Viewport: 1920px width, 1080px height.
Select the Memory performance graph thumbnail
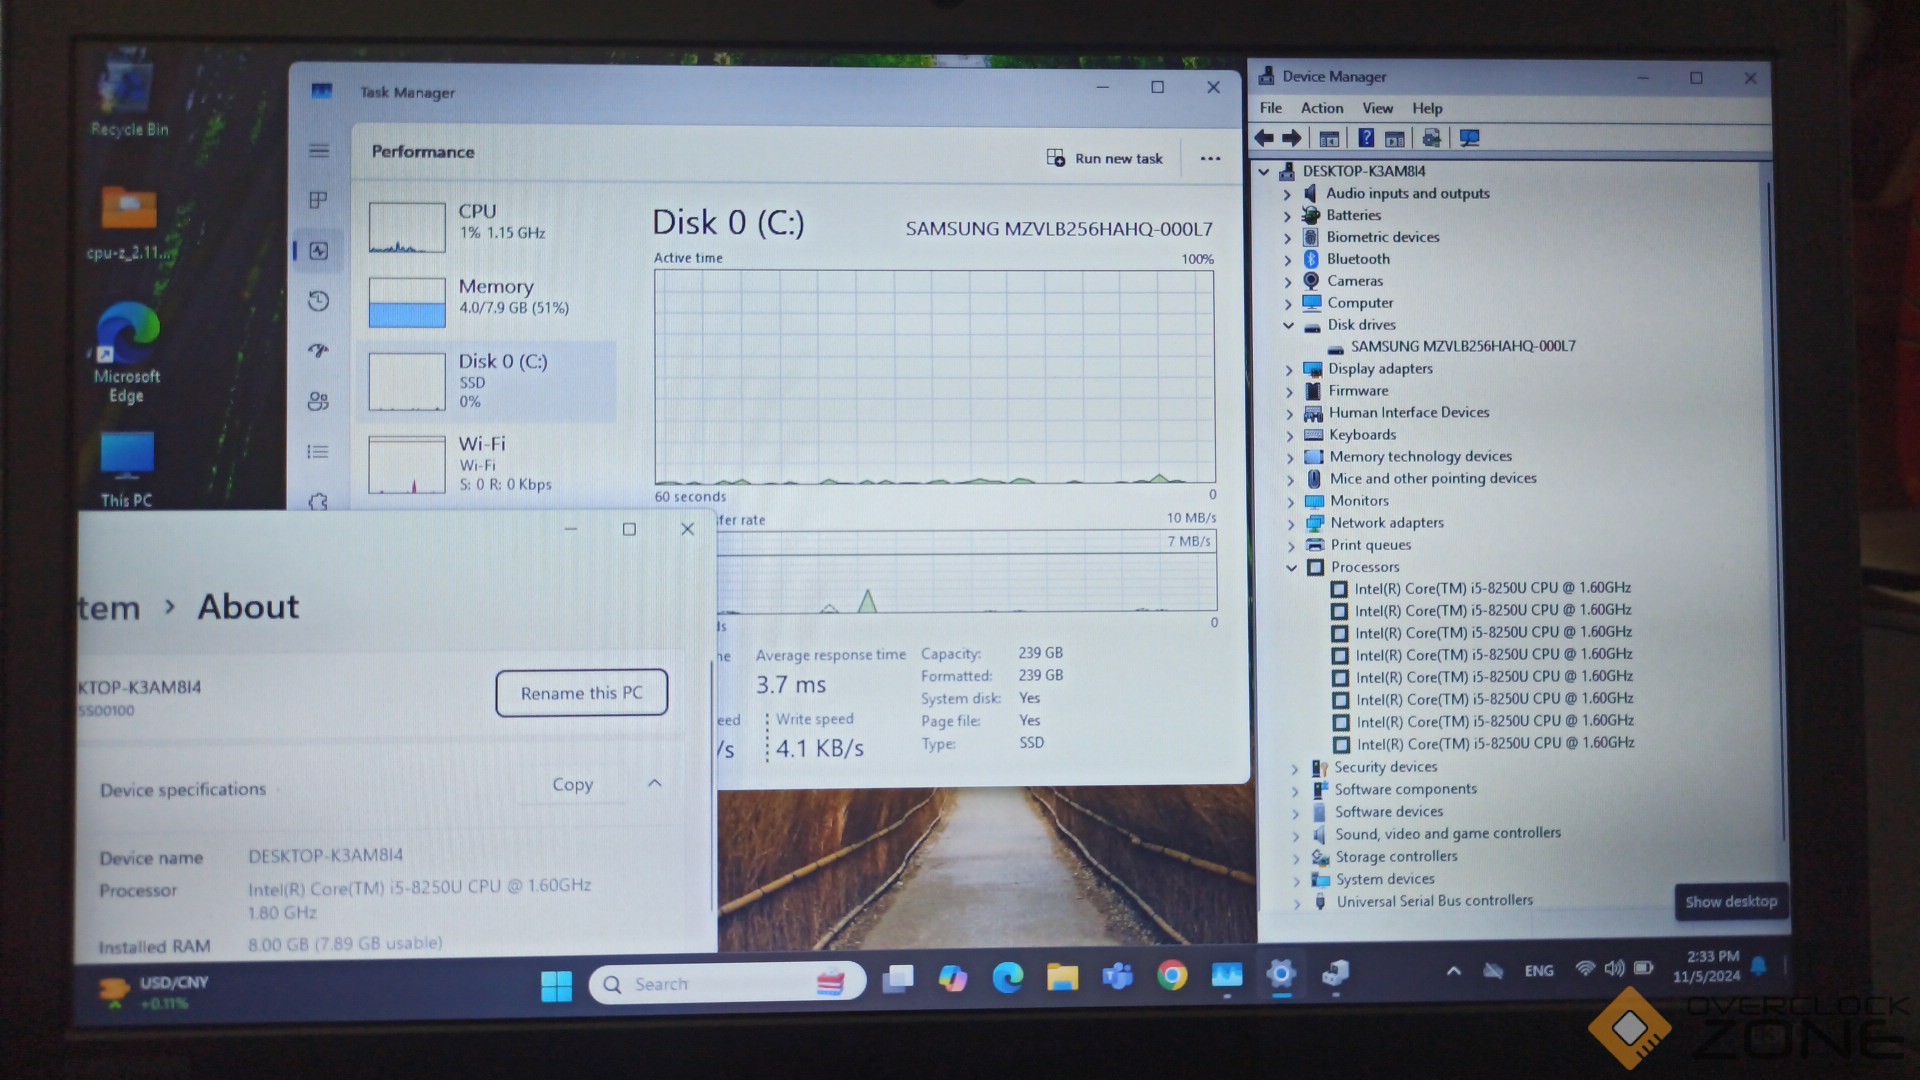[407, 302]
